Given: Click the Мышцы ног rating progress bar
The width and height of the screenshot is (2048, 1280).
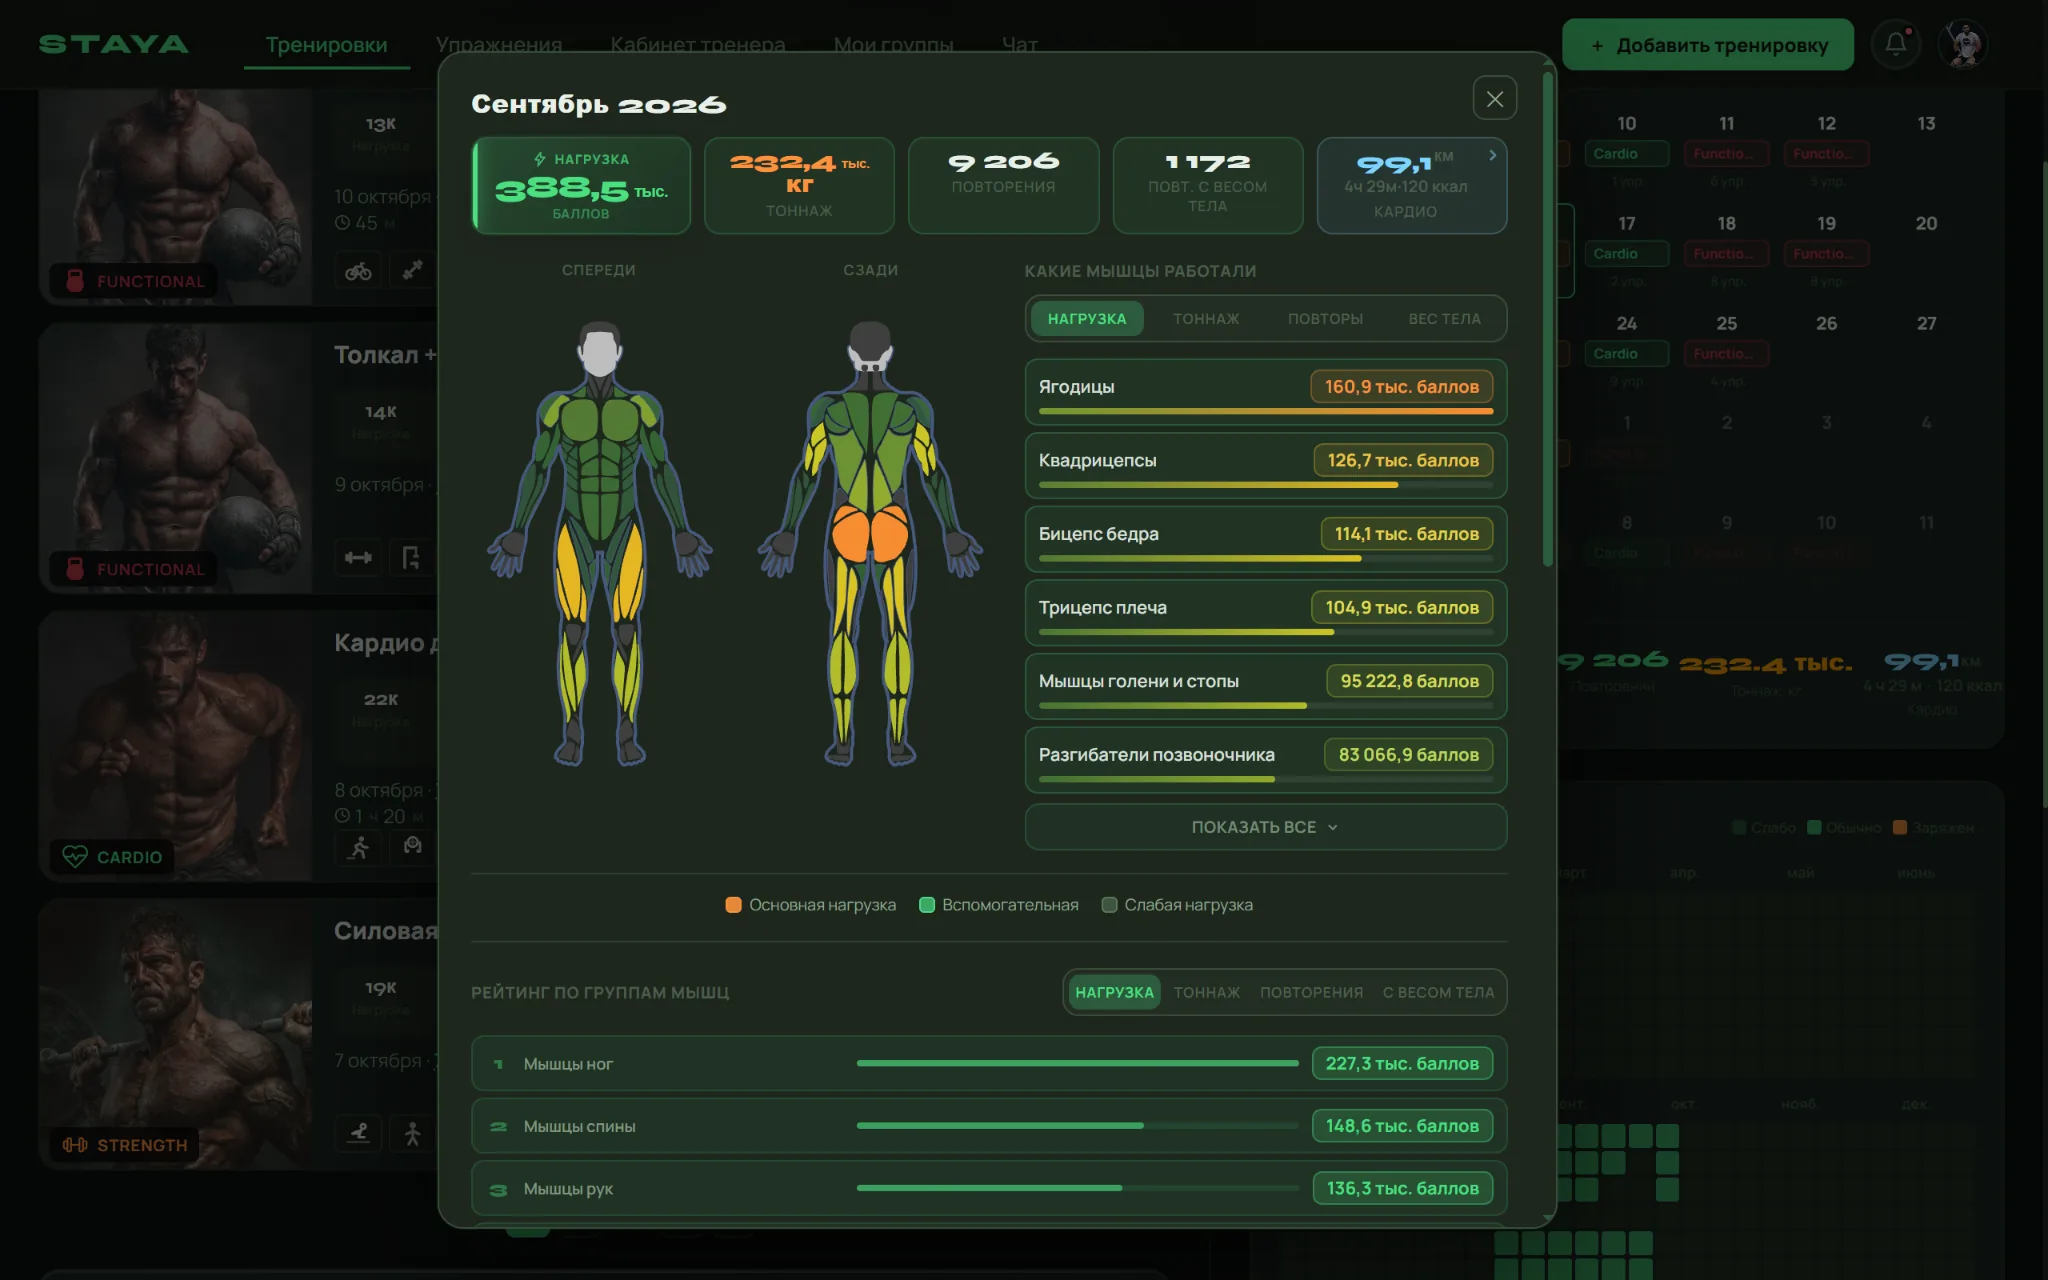Looking at the screenshot, I should tap(1077, 1063).
